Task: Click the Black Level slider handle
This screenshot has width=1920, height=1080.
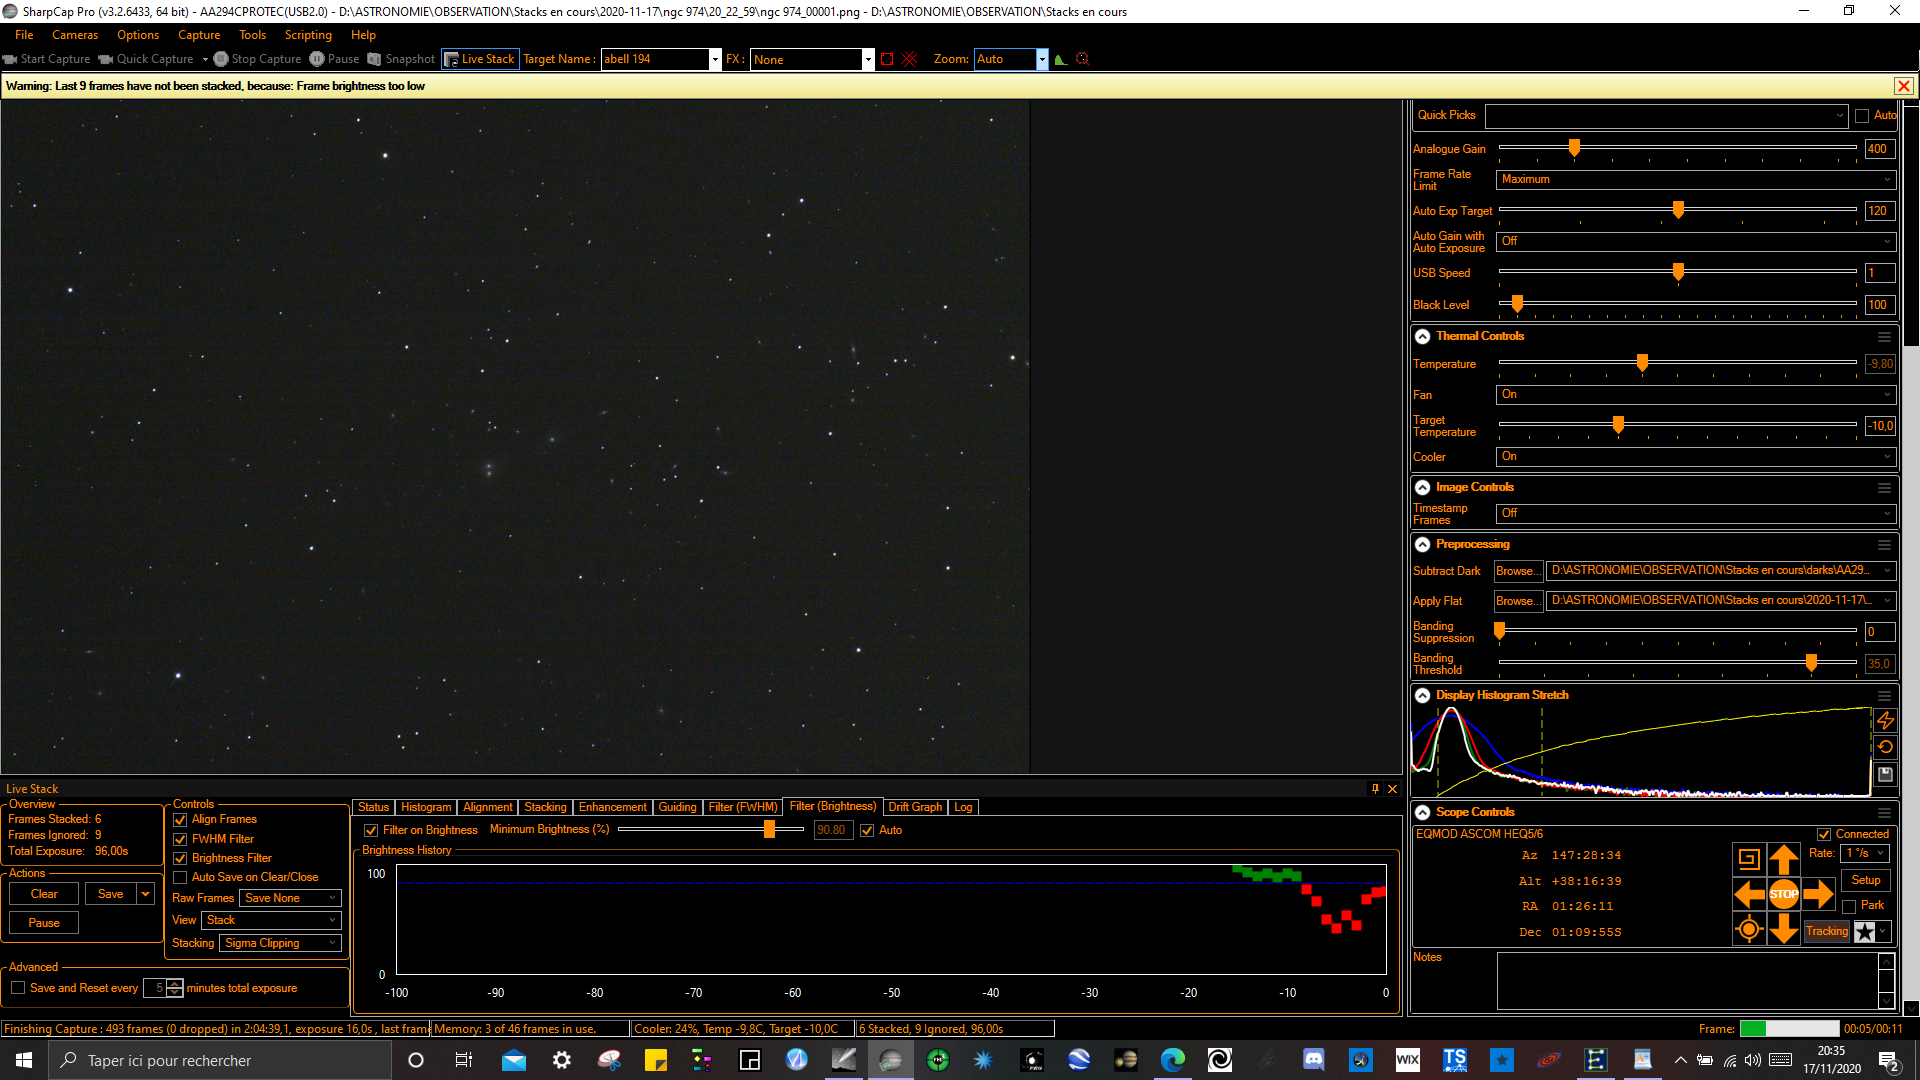Action: pyautogui.click(x=1517, y=304)
